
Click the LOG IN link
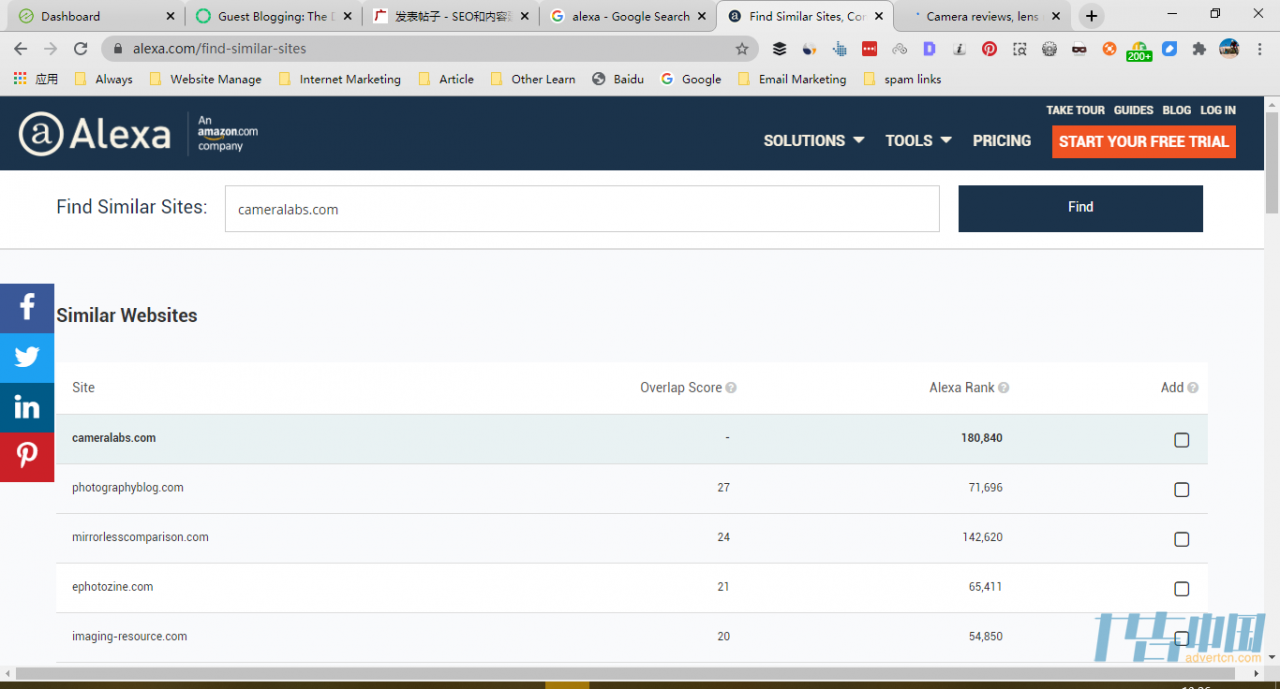(x=1218, y=110)
